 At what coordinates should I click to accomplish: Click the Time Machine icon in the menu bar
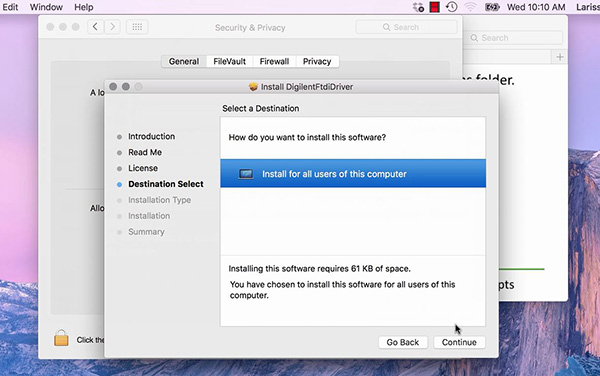pyautogui.click(x=452, y=7)
